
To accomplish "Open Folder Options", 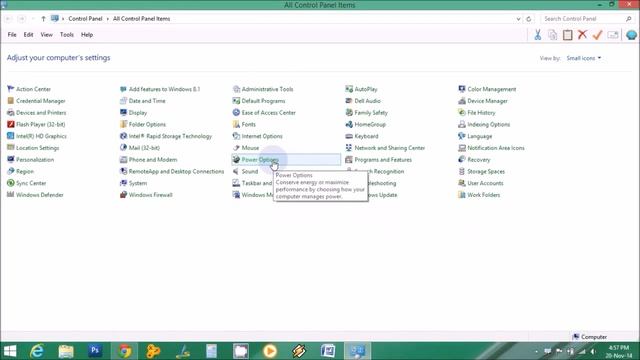I will 142,124.
